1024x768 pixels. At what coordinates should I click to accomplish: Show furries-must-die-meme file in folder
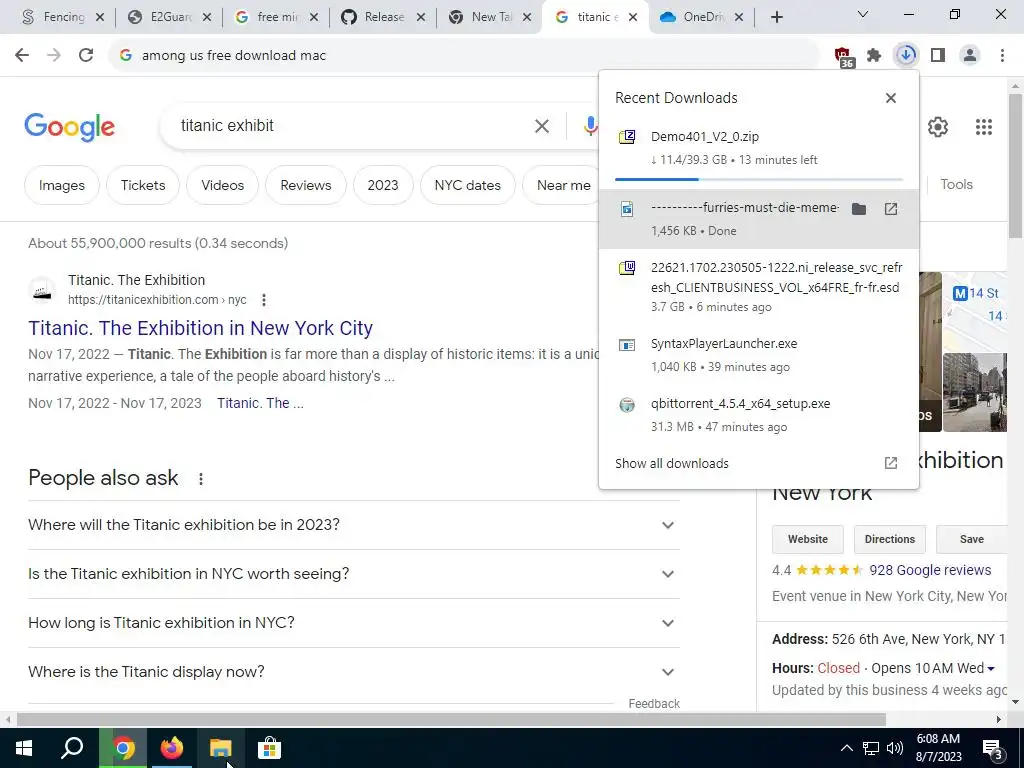859,209
